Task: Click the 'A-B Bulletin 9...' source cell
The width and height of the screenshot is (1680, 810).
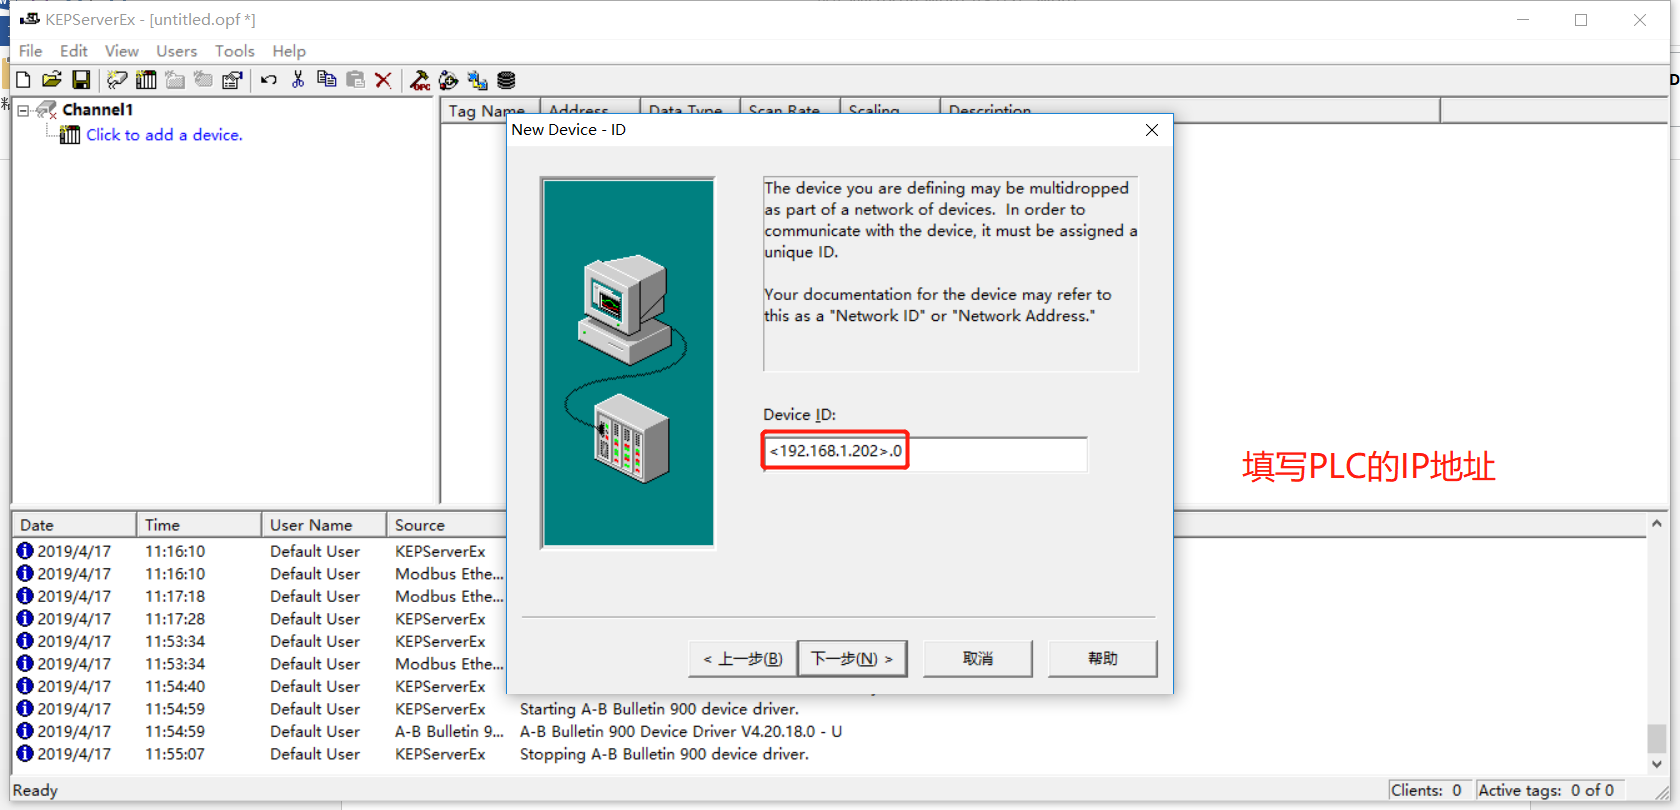Action: point(449,732)
